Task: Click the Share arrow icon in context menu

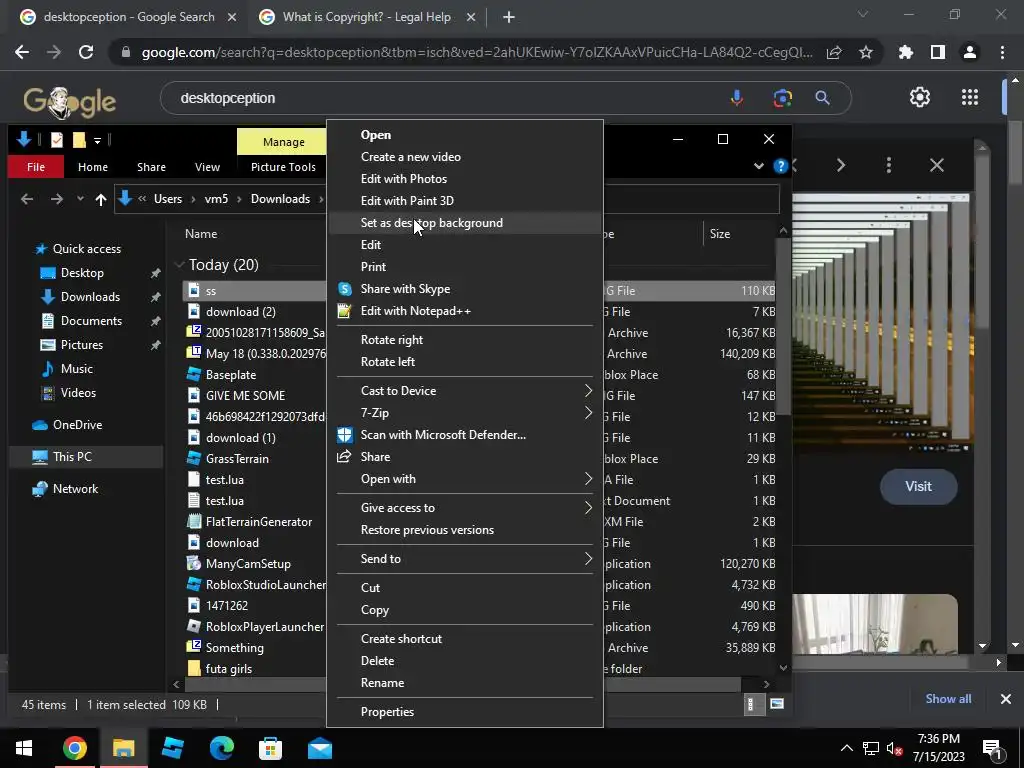Action: coord(344,456)
